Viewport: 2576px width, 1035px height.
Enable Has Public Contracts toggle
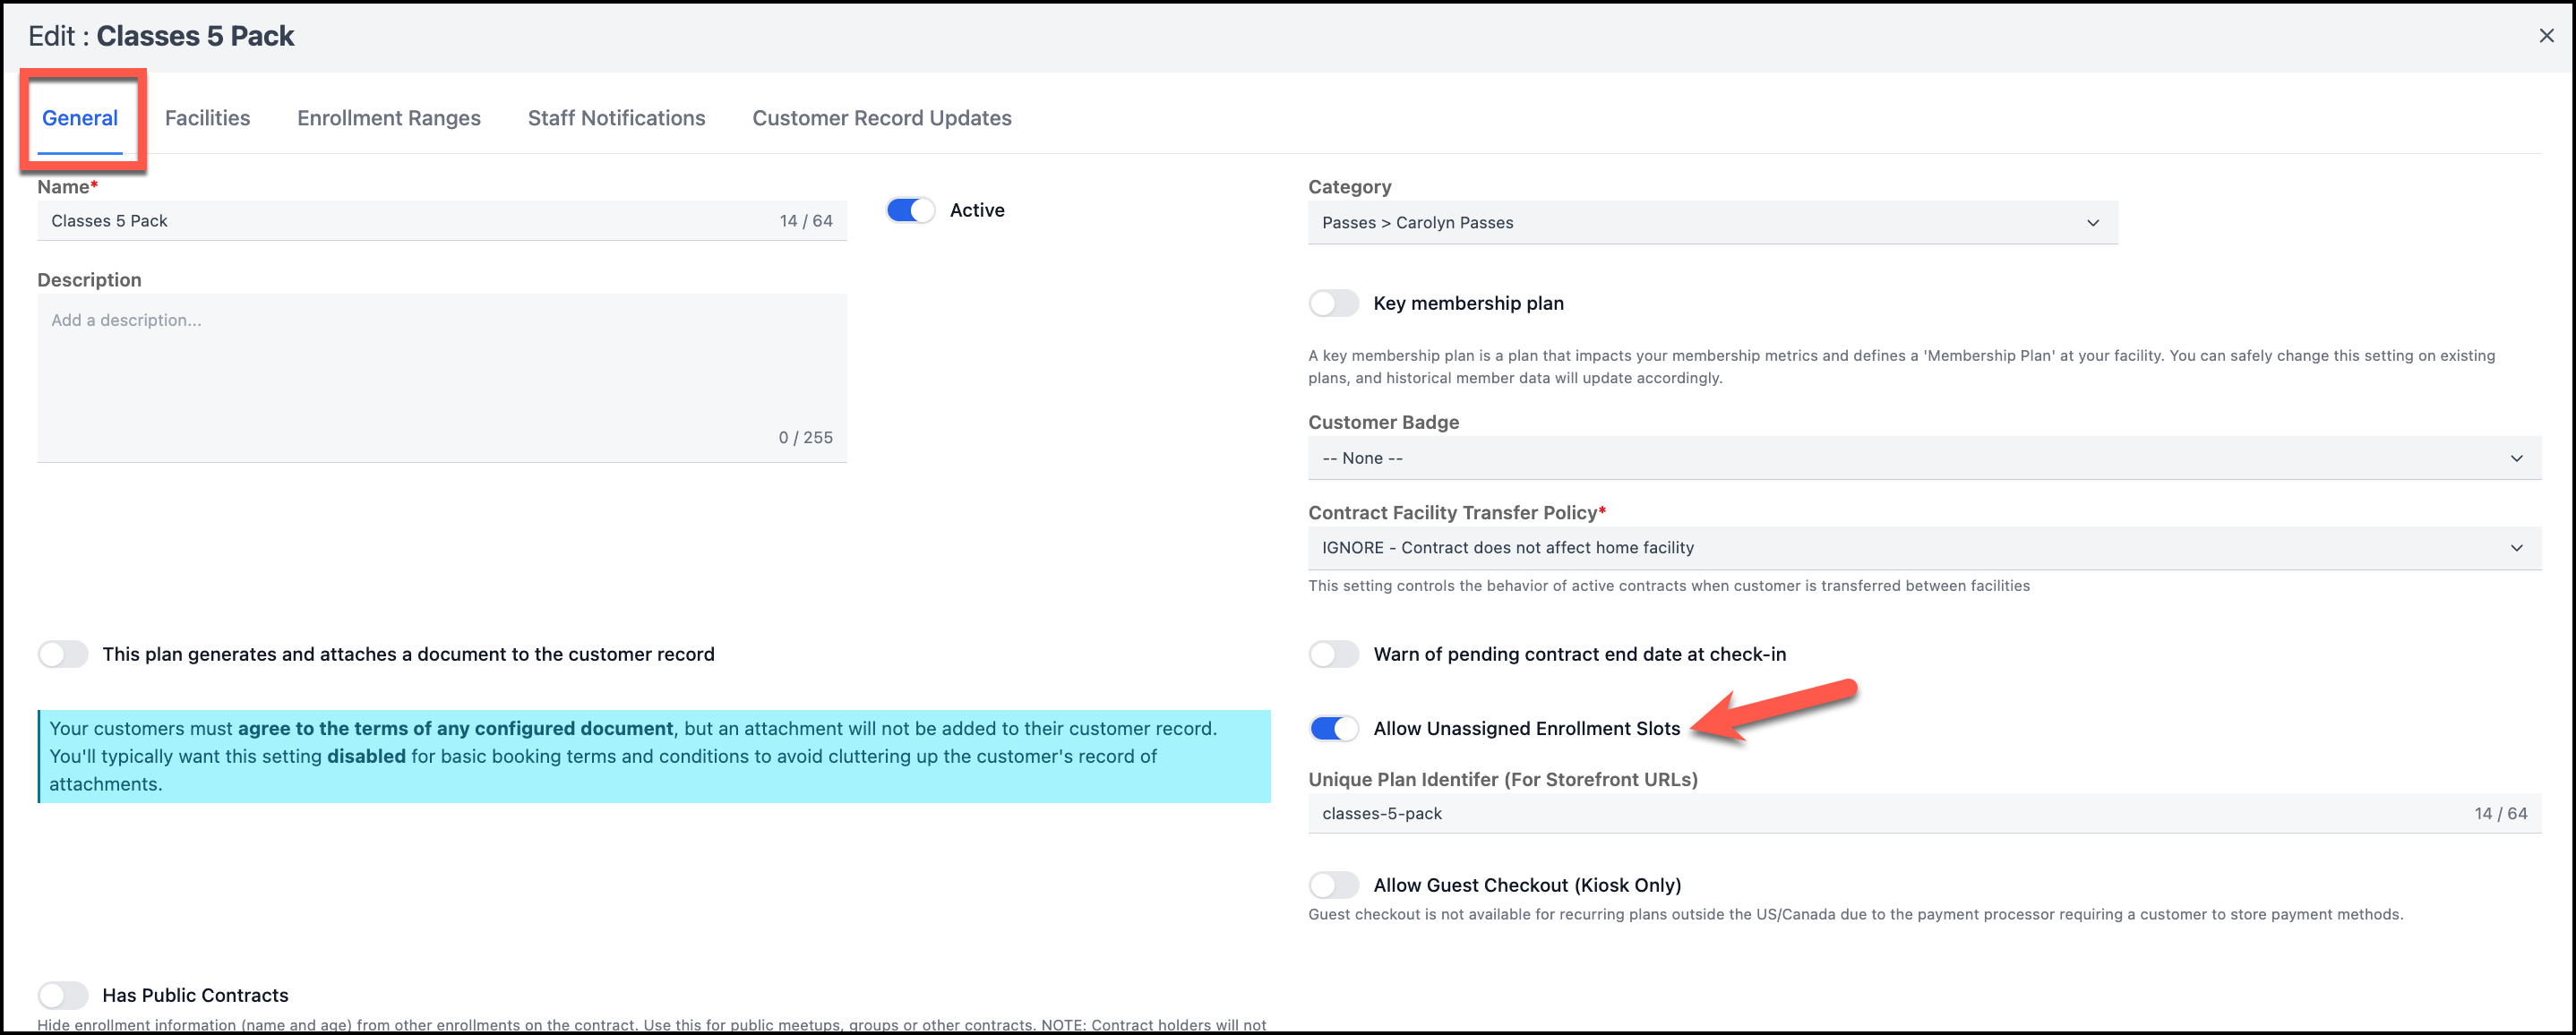(x=63, y=995)
